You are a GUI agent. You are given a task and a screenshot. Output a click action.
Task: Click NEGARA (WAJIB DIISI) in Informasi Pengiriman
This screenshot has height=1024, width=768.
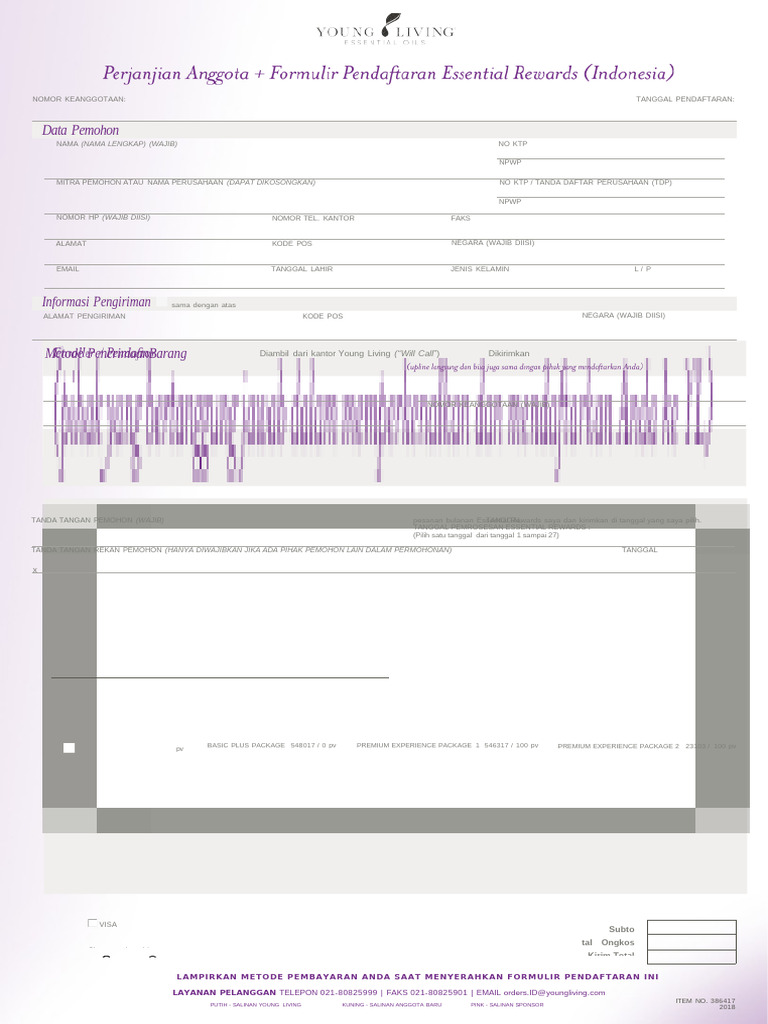coord(624,315)
